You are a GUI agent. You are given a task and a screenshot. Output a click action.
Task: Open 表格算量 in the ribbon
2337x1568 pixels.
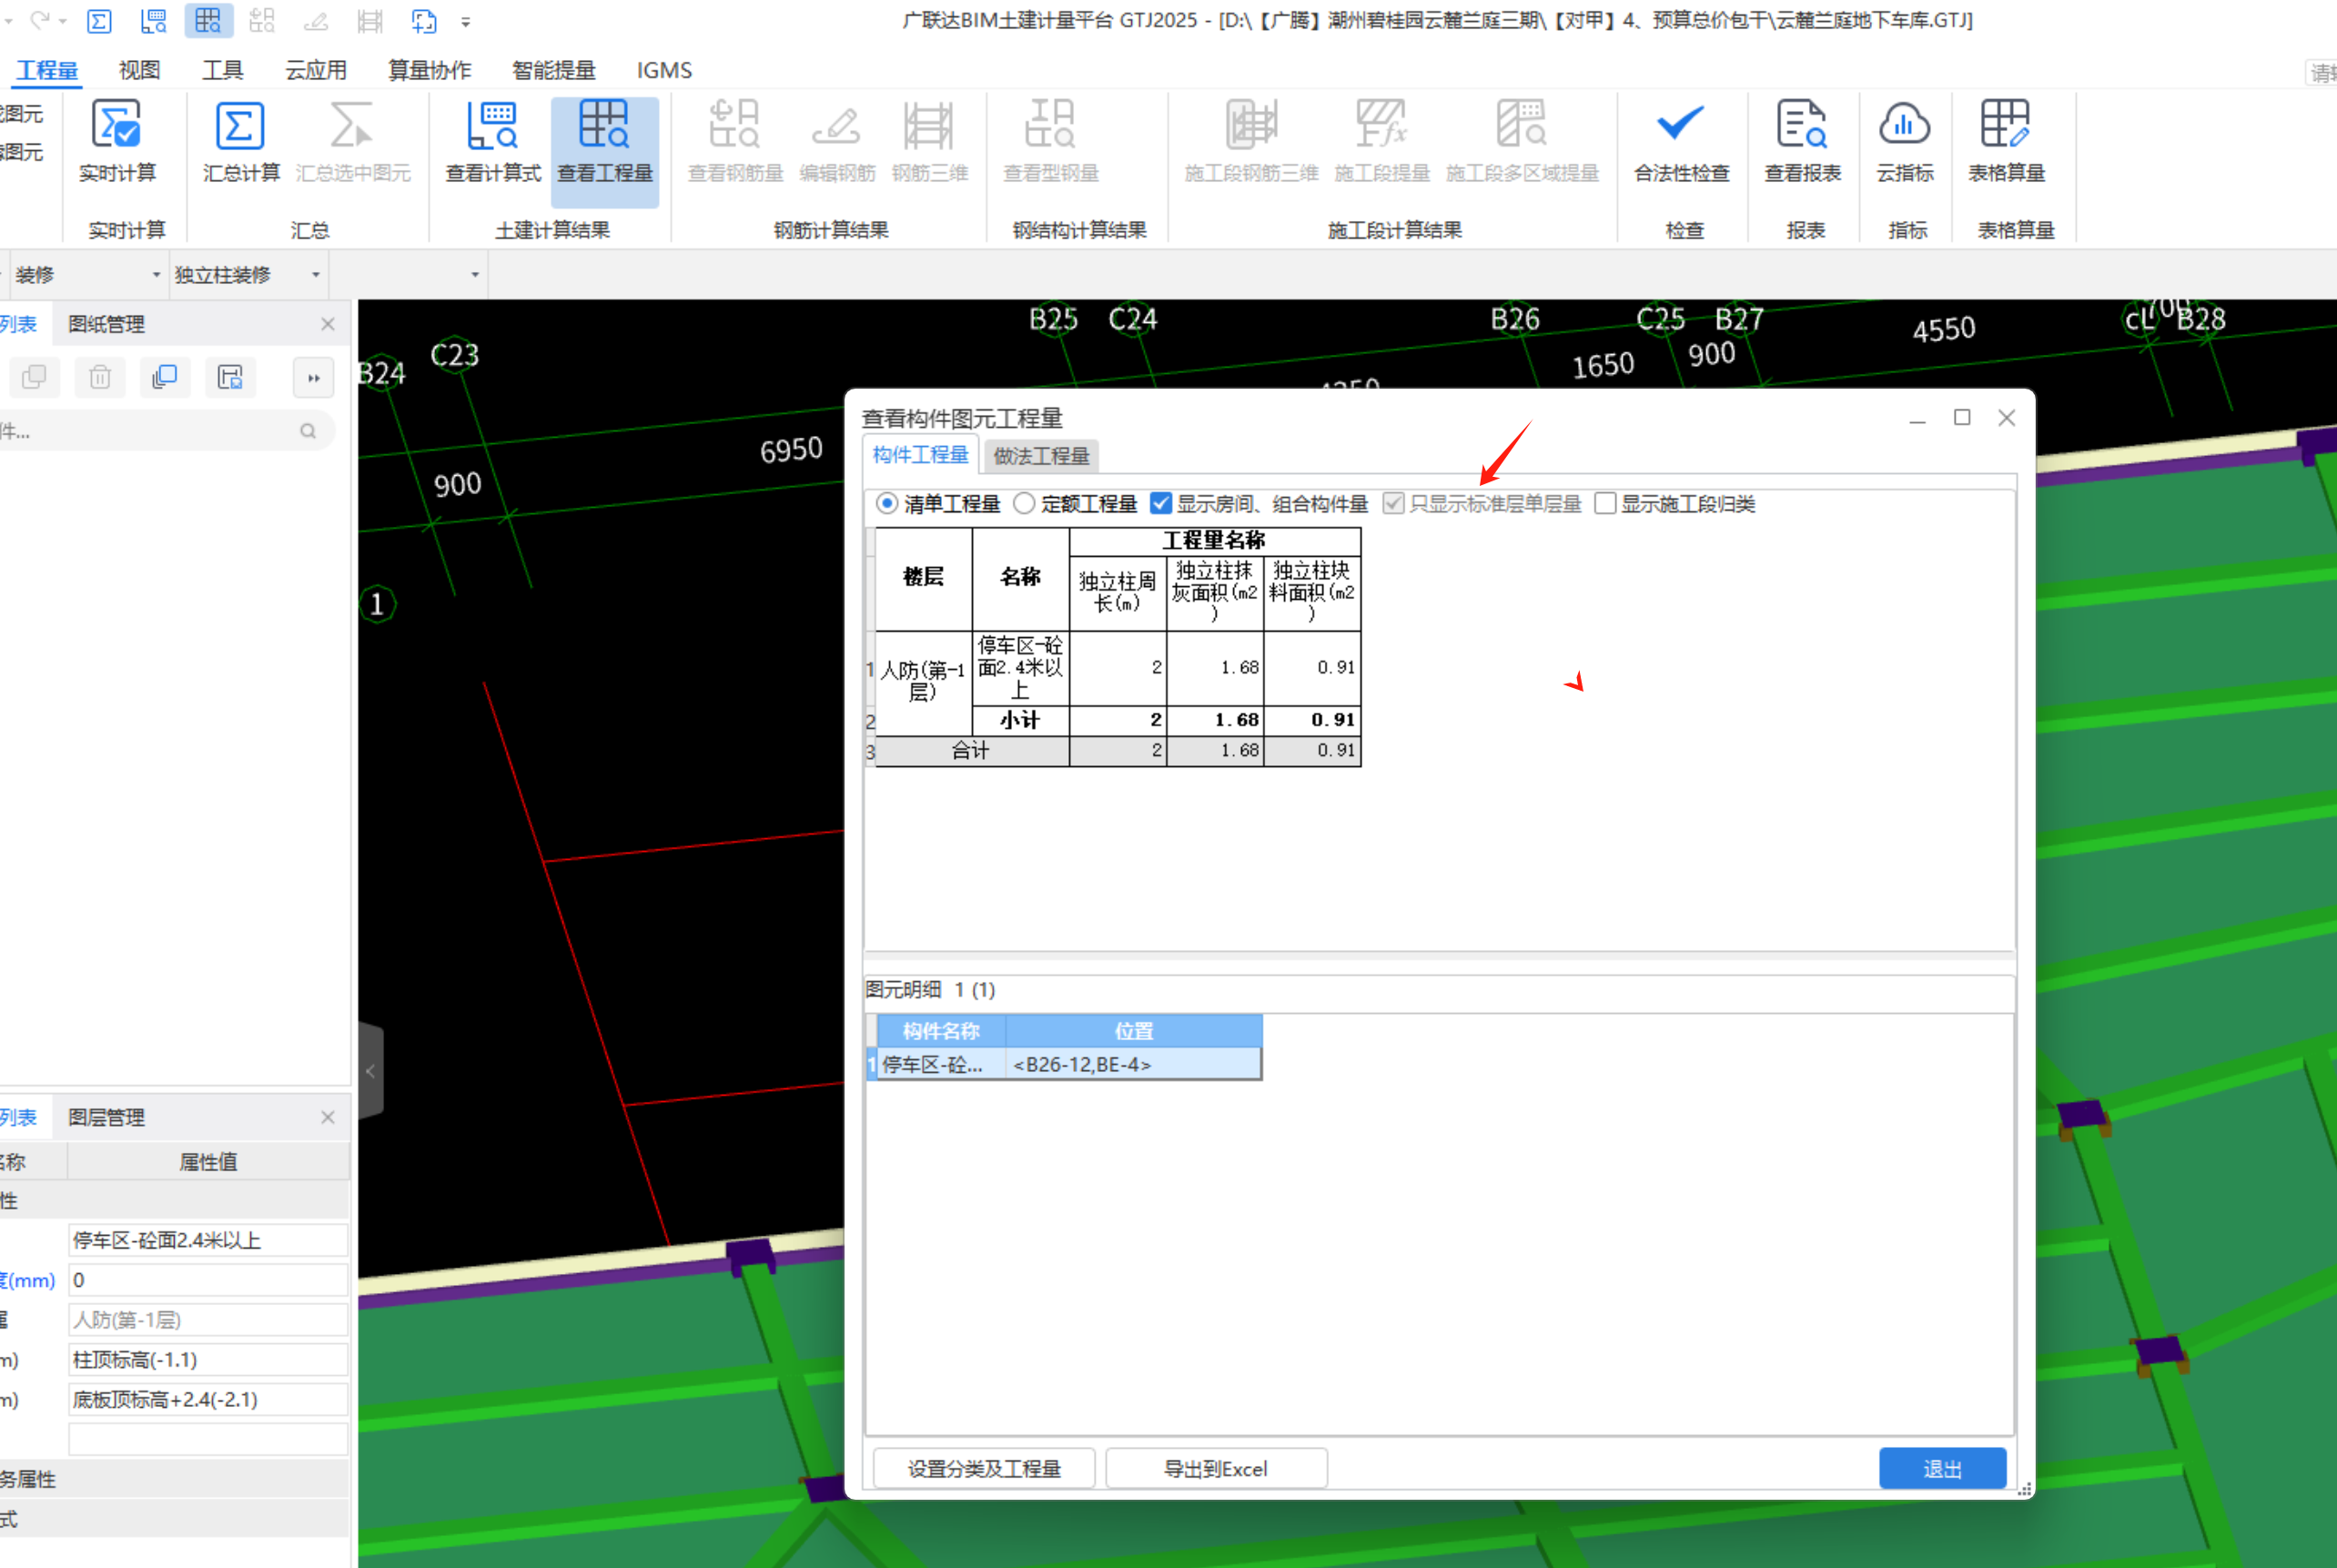(2006, 141)
